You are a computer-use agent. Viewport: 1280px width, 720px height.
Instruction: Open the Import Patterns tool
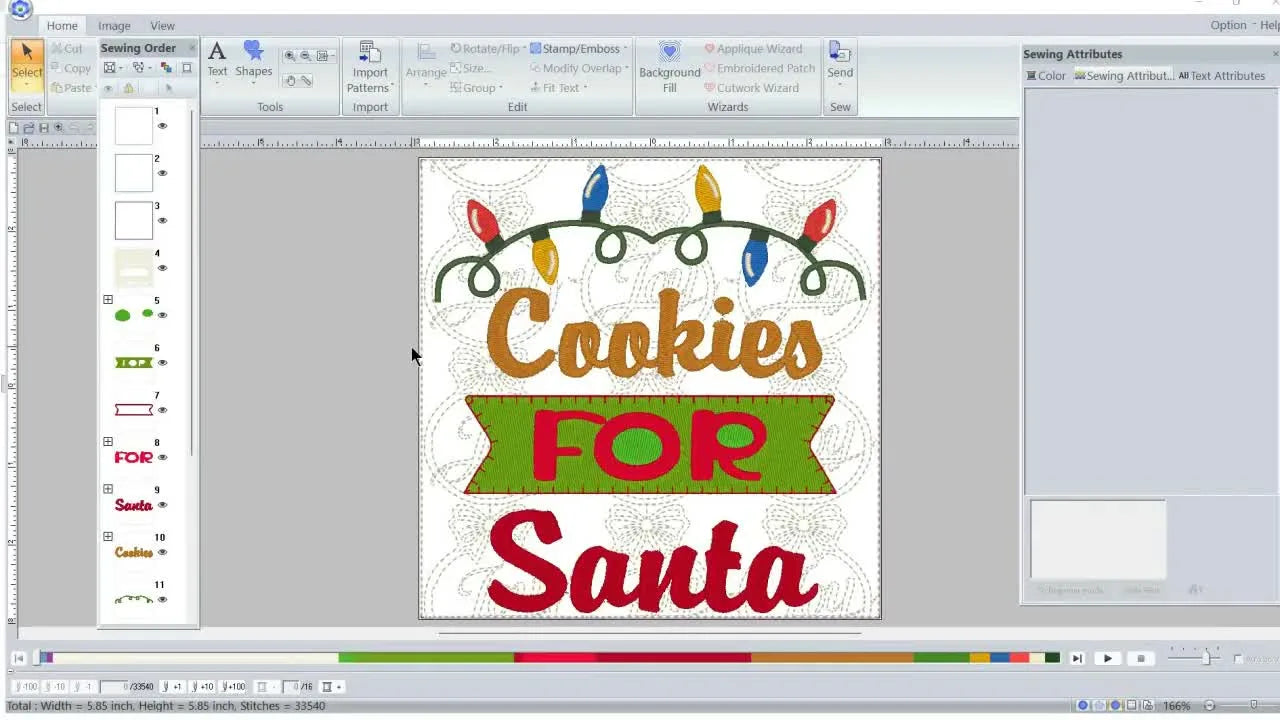370,68
